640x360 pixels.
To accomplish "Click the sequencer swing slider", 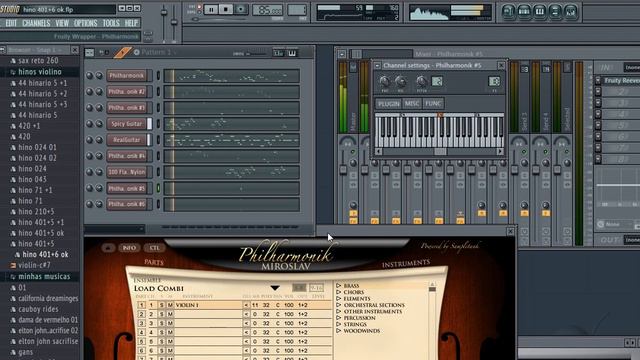I will click(255, 53).
